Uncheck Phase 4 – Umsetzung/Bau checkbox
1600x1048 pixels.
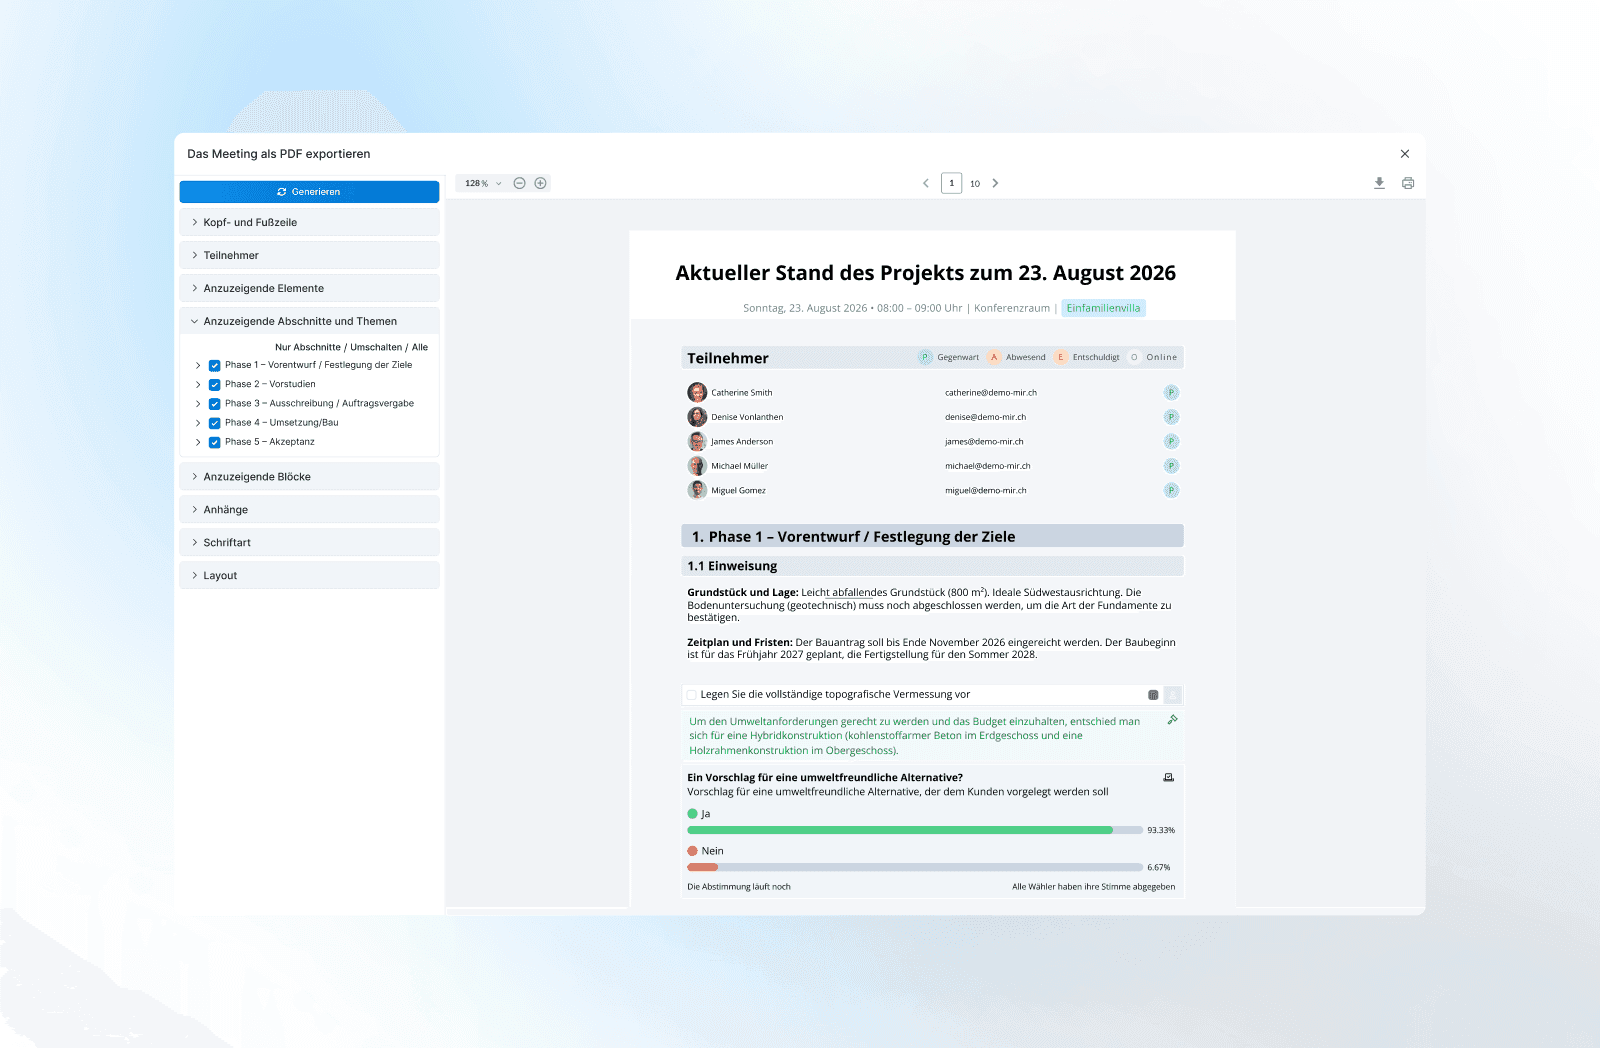(214, 423)
